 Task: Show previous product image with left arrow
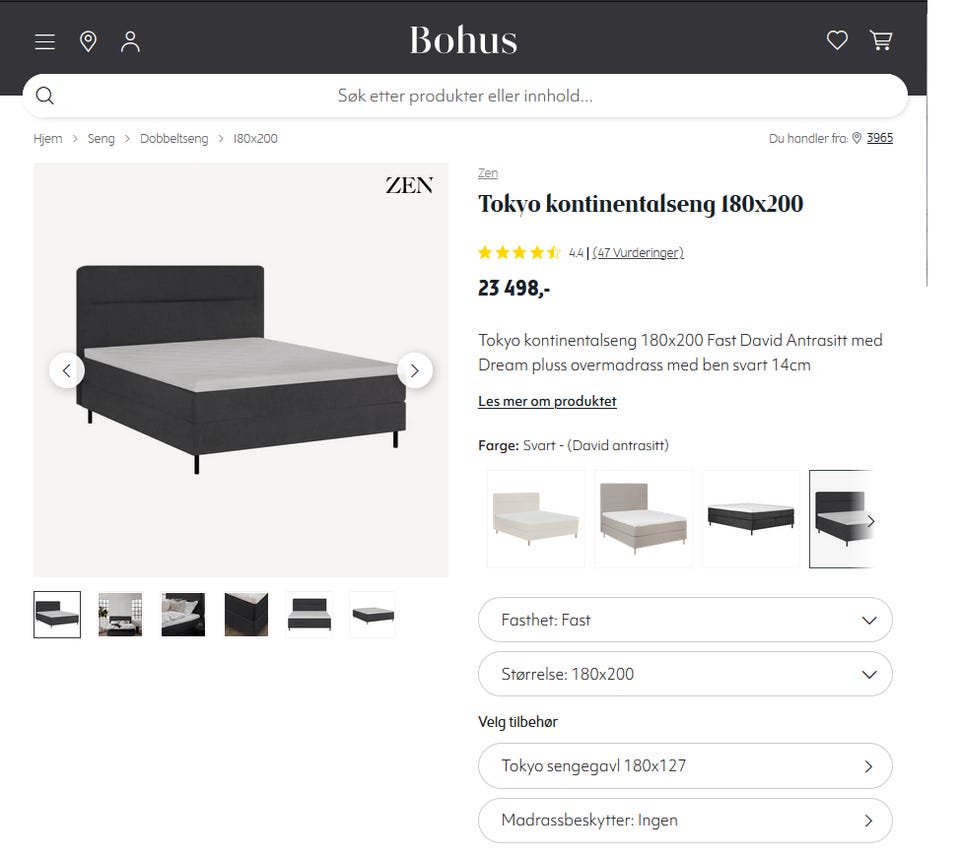pyautogui.click(x=67, y=370)
